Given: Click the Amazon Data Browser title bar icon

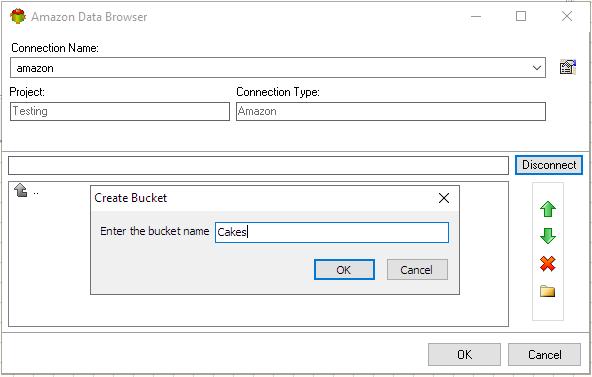Looking at the screenshot, I should click(18, 16).
